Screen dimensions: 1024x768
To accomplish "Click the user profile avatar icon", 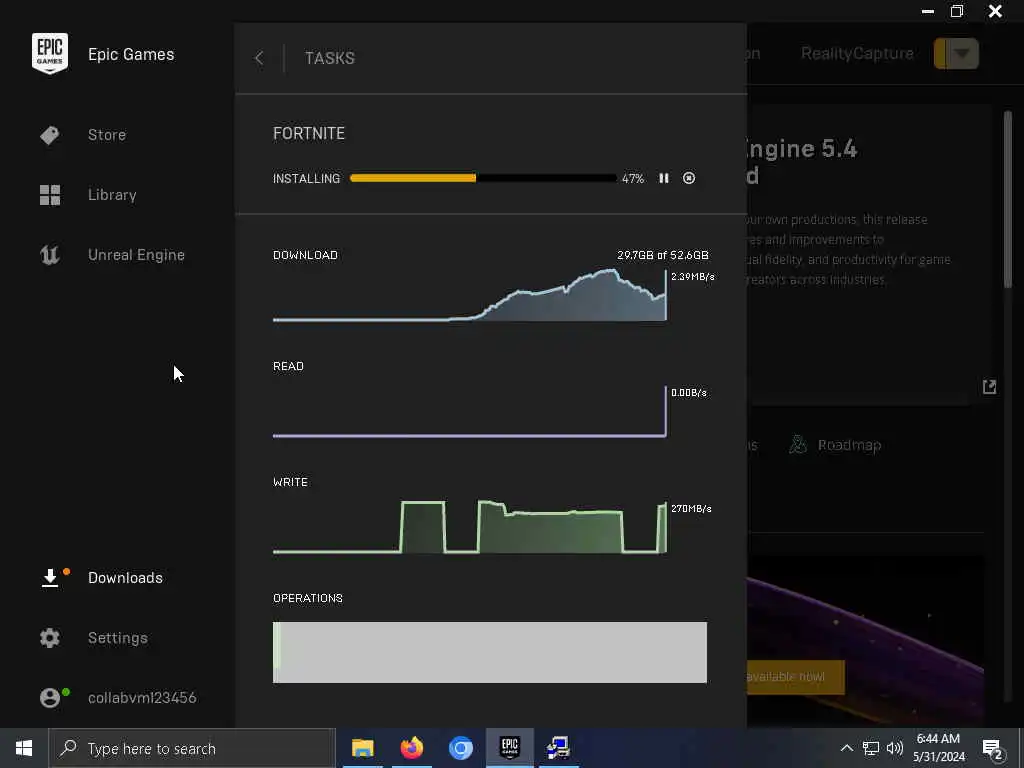I will [50, 698].
